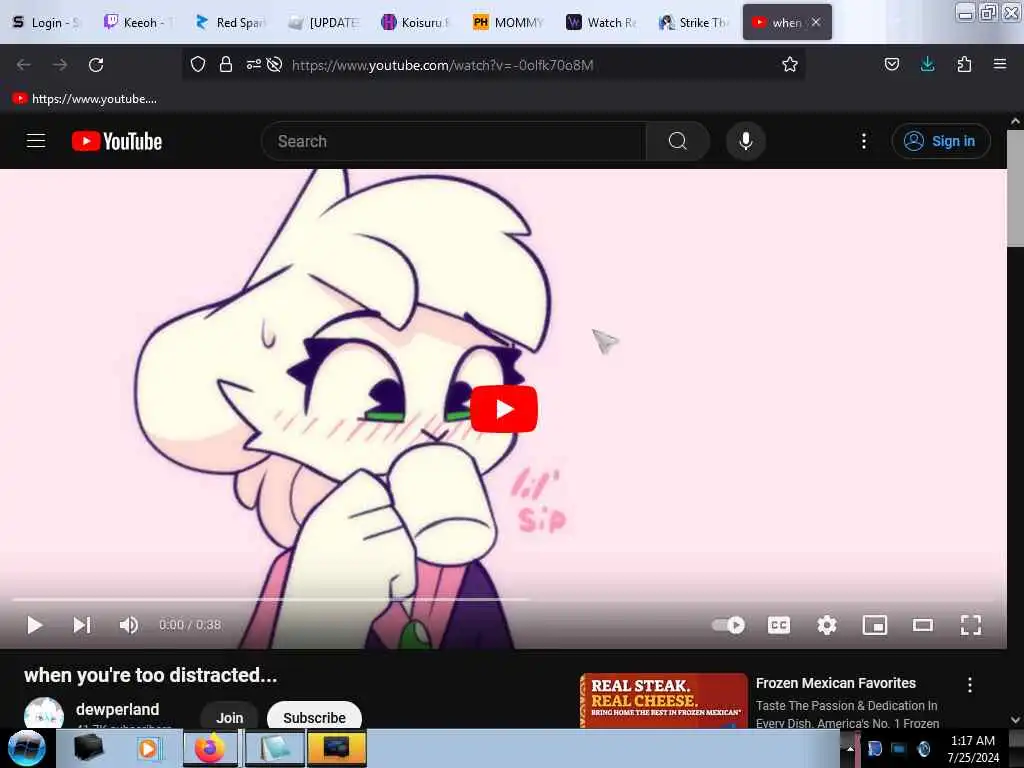Click the video title "when you're too distracted..."
The image size is (1024, 768).
[151, 675]
